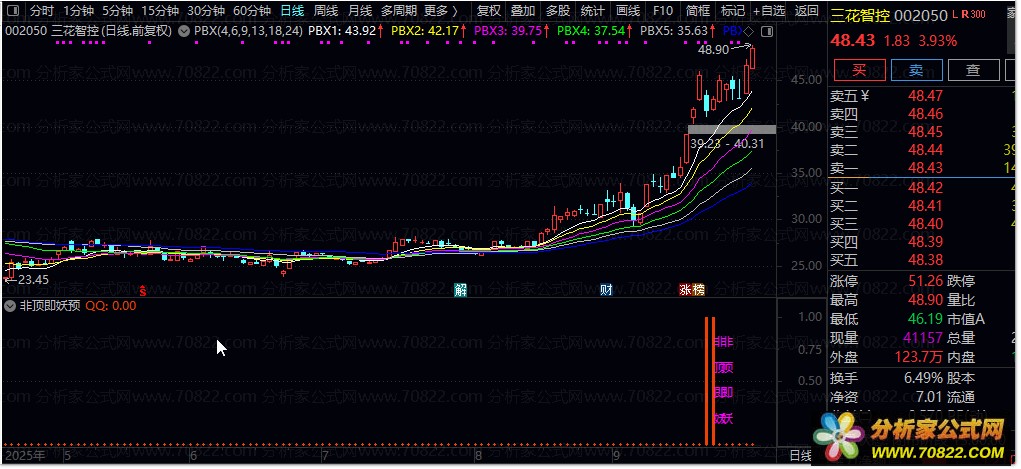Click the magenta PBX3: 39.75 value
Image resolution: width=1021 pixels, height=469 pixels.
pos(509,31)
